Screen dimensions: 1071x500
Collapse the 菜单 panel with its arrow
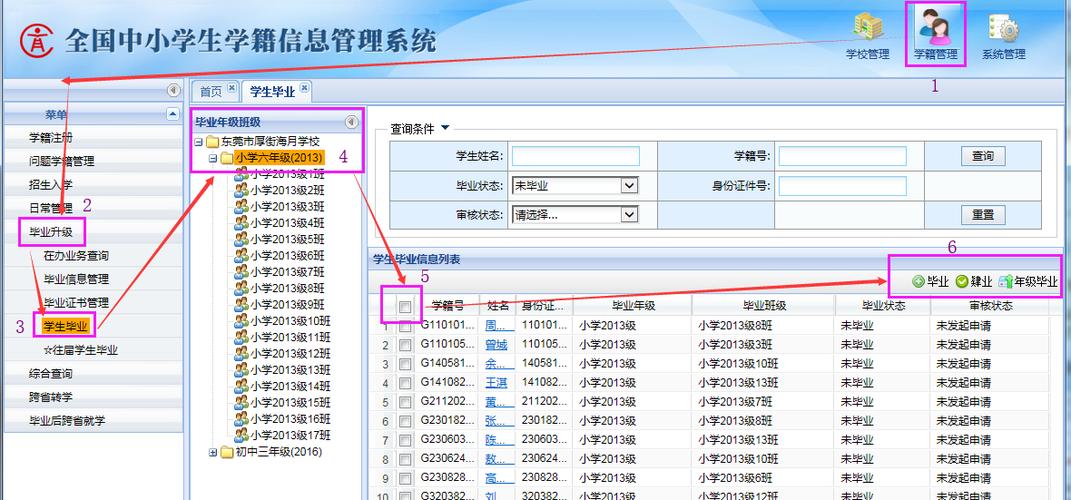tap(173, 114)
